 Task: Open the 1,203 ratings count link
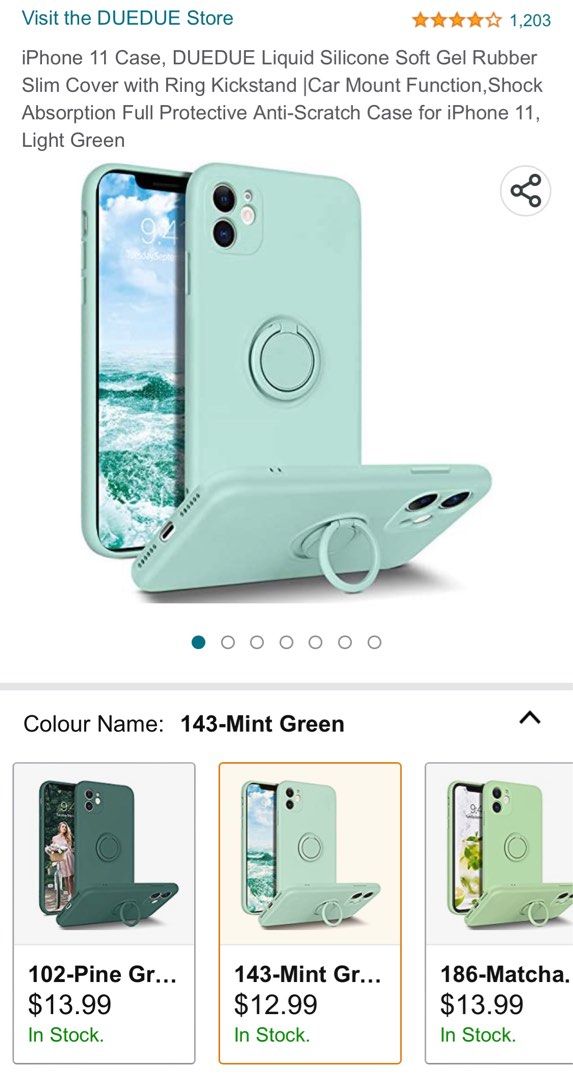pyautogui.click(x=530, y=20)
